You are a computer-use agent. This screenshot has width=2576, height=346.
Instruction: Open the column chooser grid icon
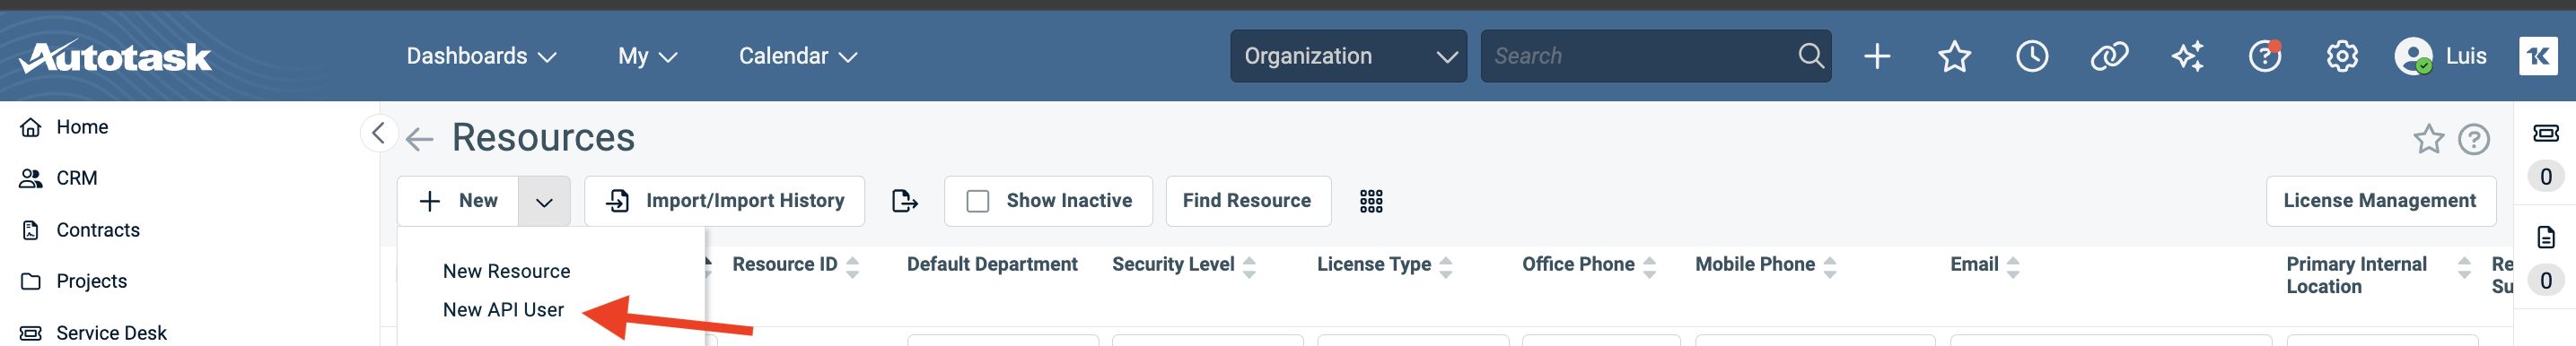(x=1371, y=201)
